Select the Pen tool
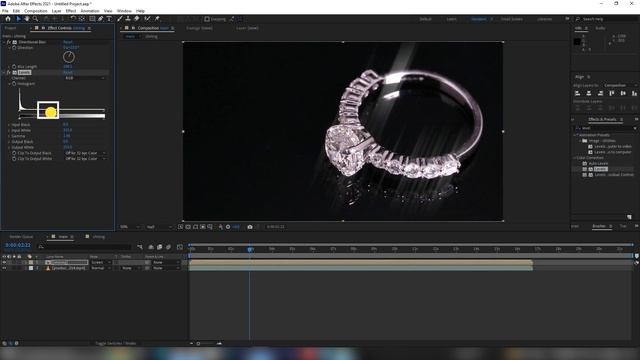This screenshot has width=640, height=360. [100, 19]
